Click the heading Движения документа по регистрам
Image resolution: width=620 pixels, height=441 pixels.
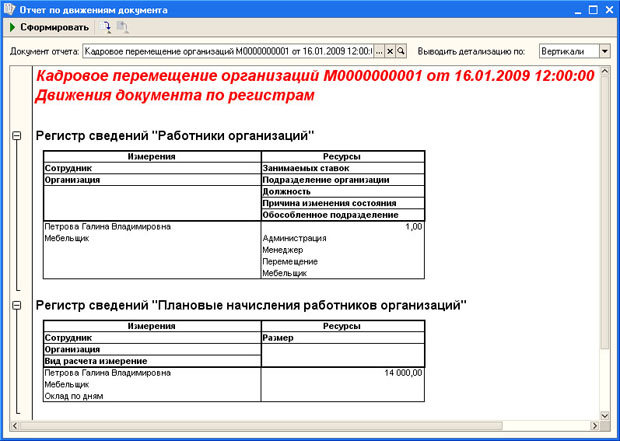click(x=175, y=95)
